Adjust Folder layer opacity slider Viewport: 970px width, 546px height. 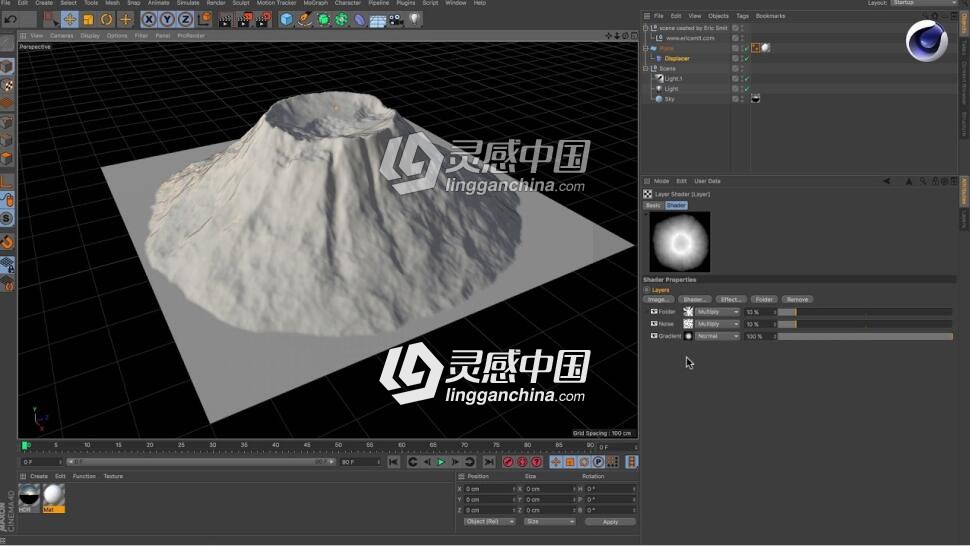pos(865,312)
